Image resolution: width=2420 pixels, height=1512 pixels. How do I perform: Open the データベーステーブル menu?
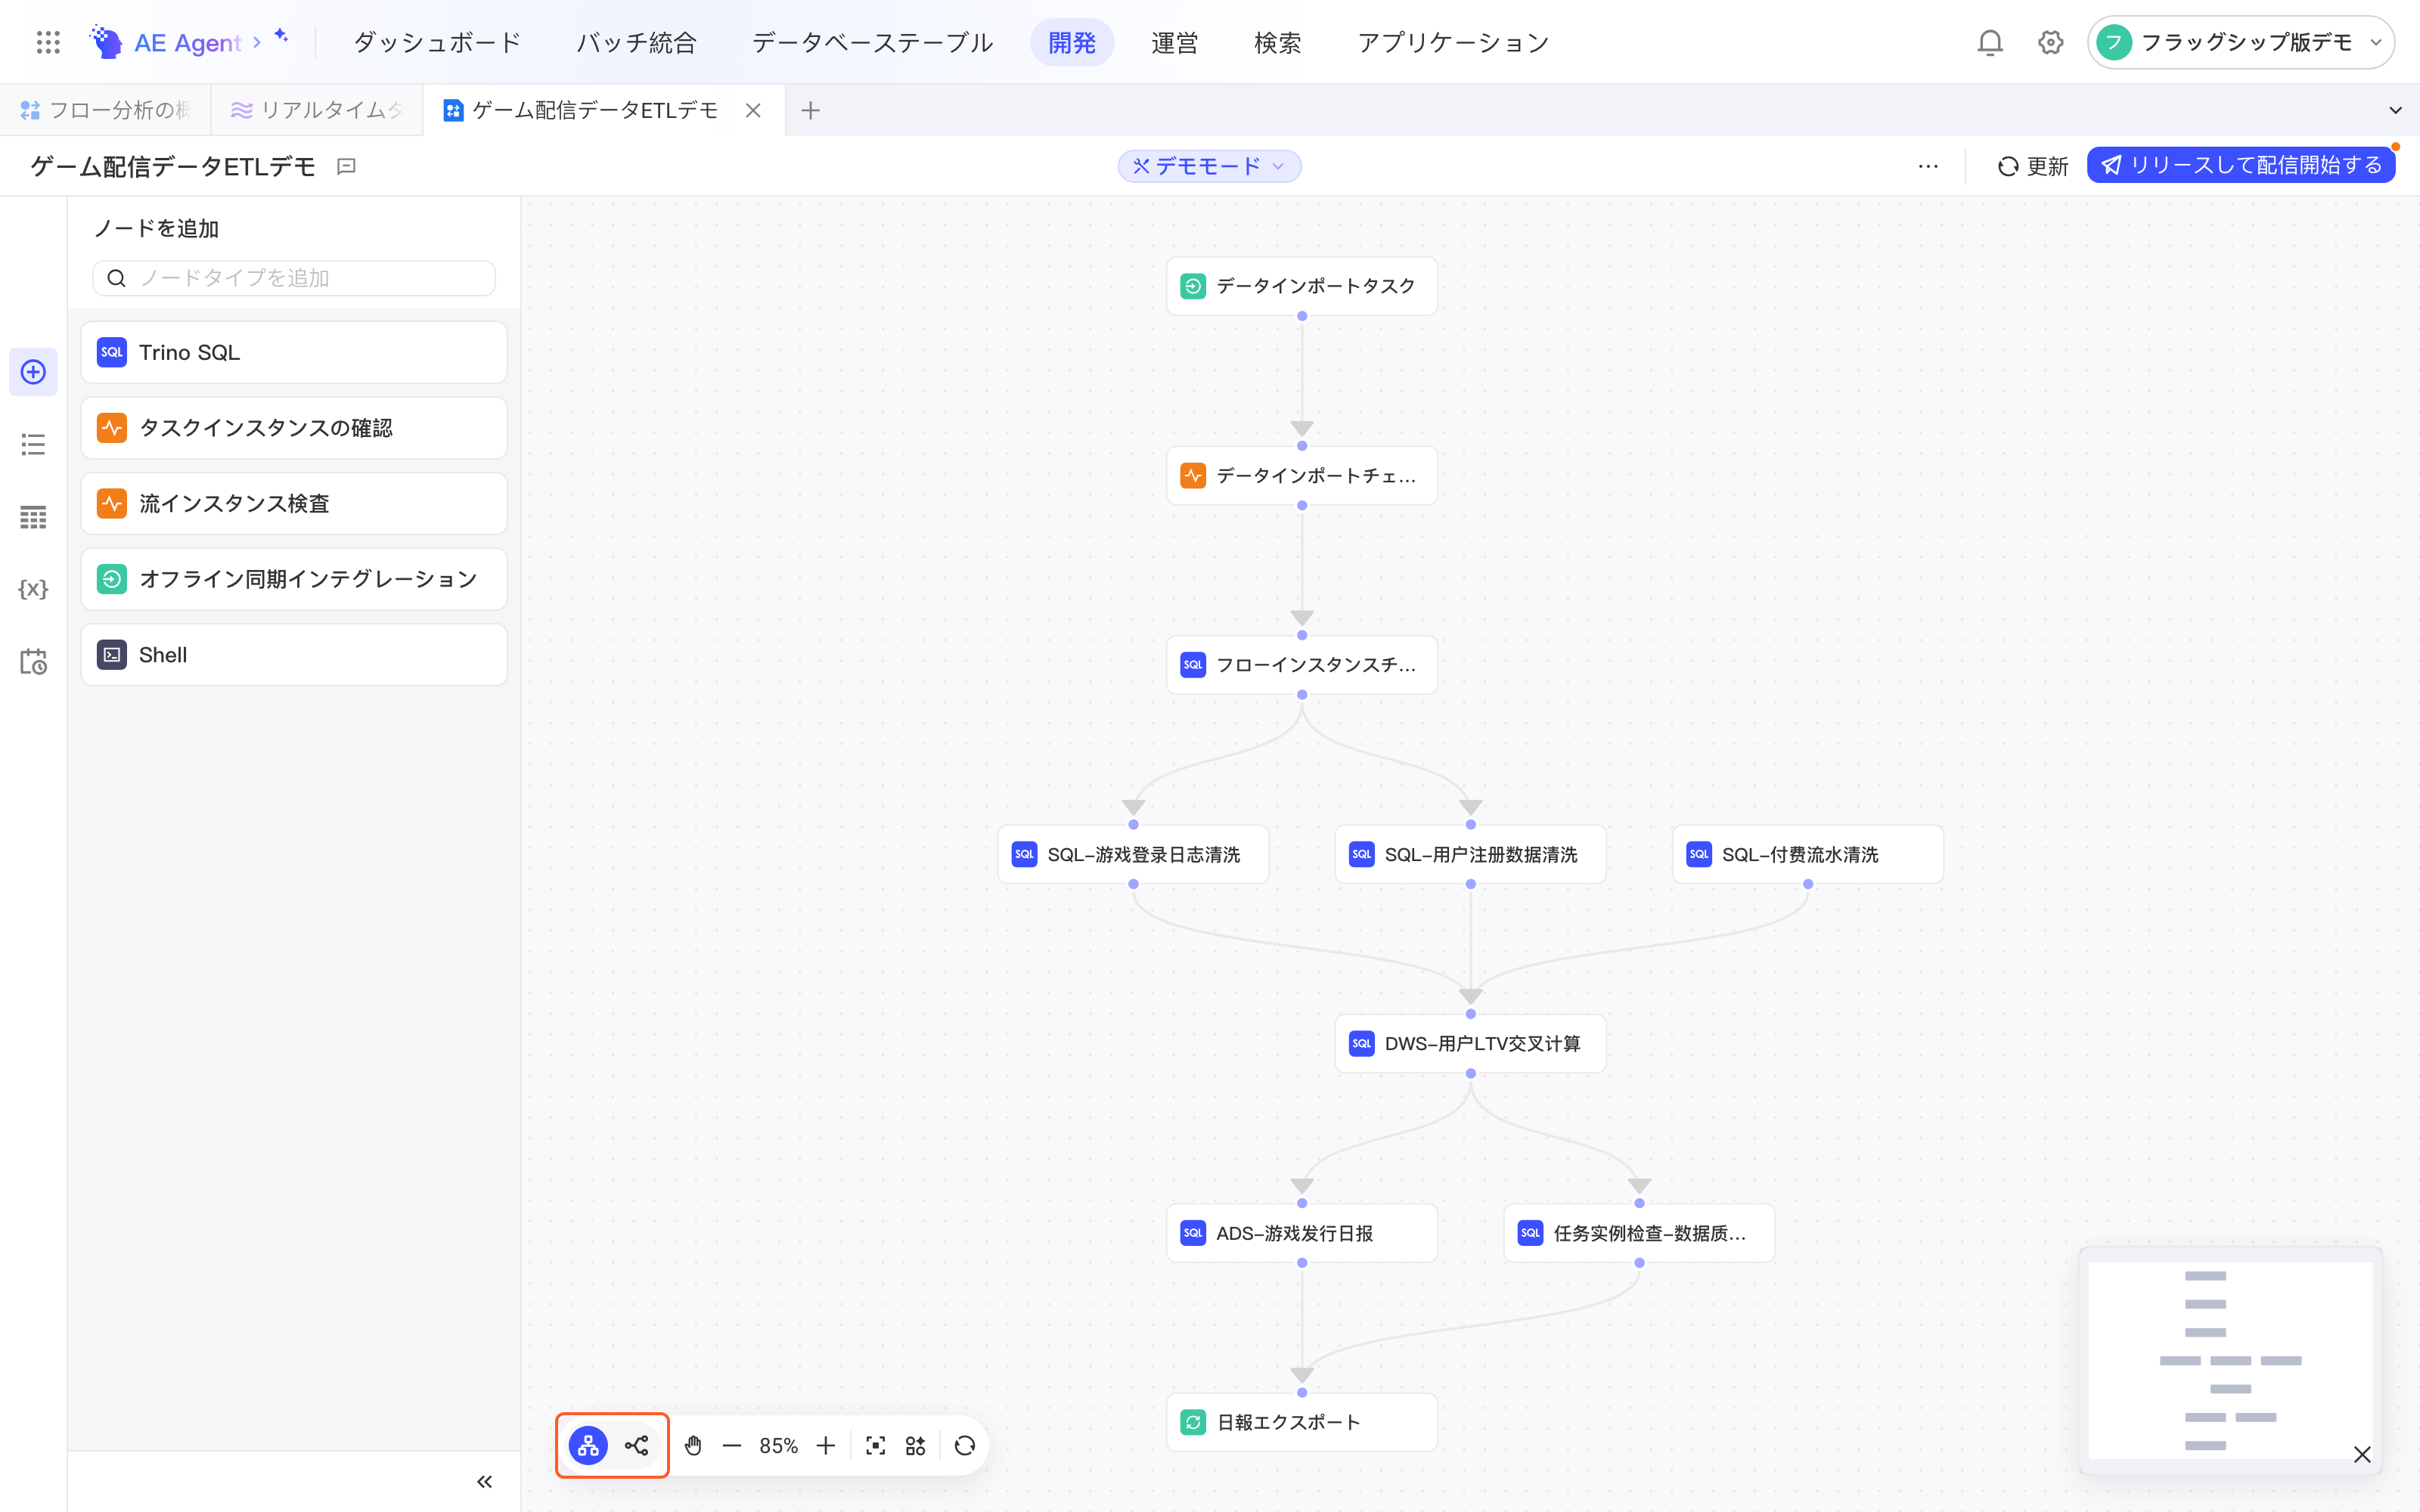click(x=872, y=42)
